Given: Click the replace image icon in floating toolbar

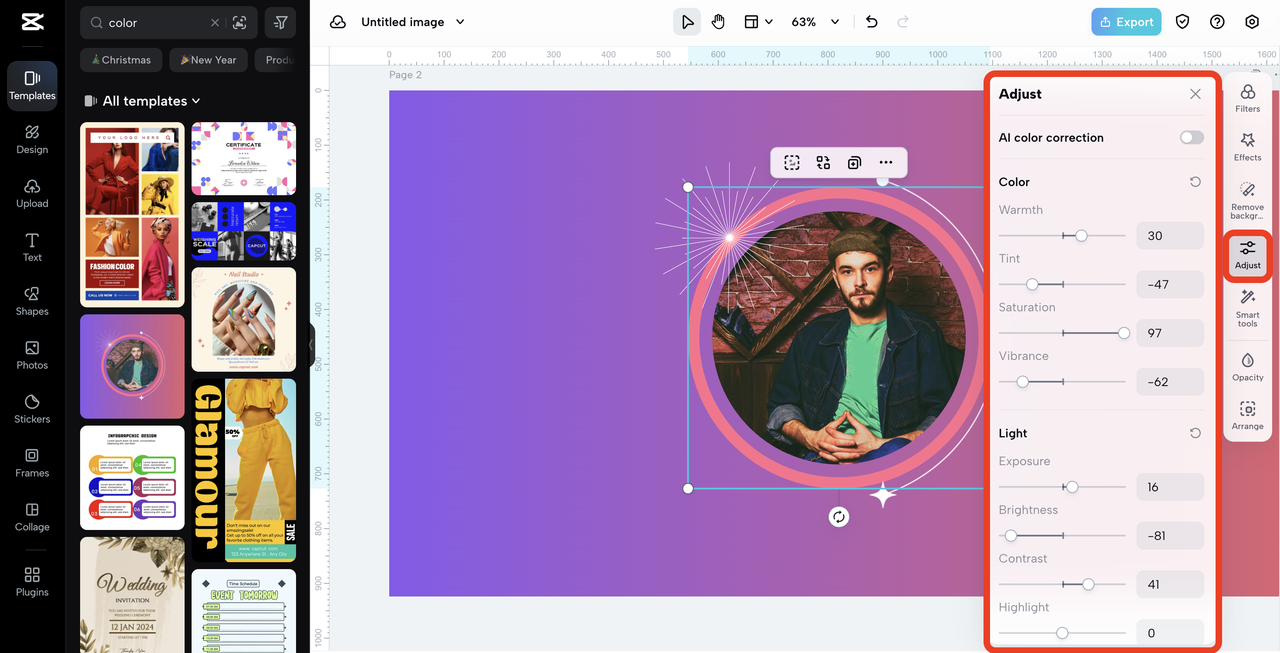Looking at the screenshot, I should point(823,163).
